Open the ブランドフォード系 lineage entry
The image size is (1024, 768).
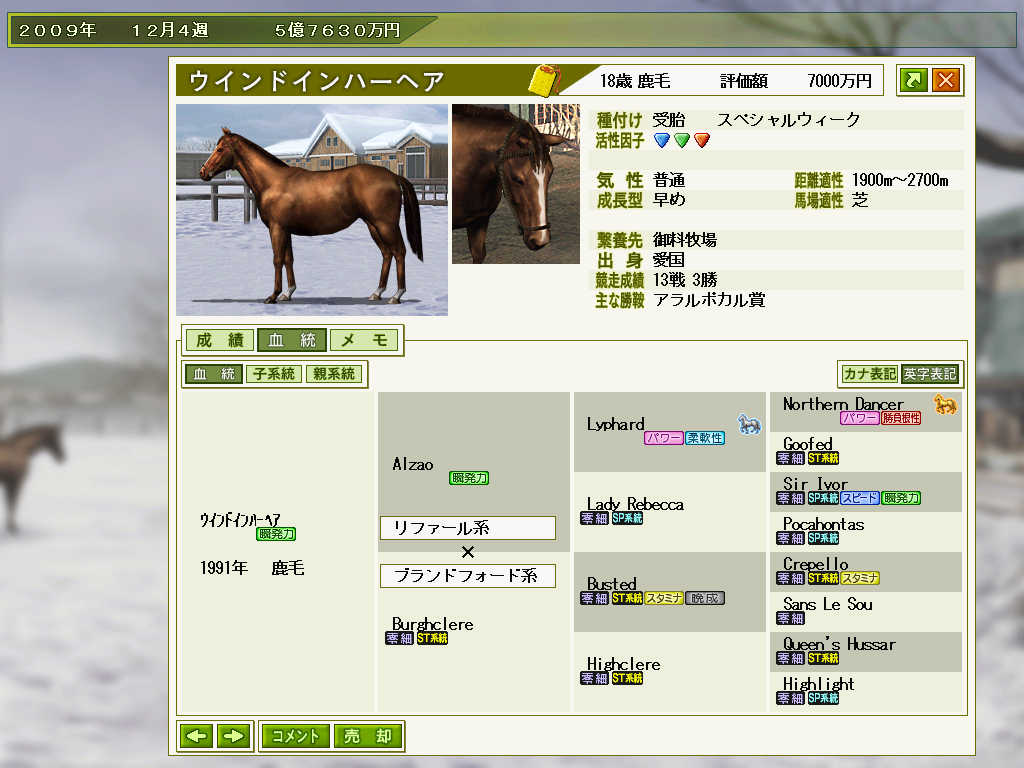click(467, 576)
